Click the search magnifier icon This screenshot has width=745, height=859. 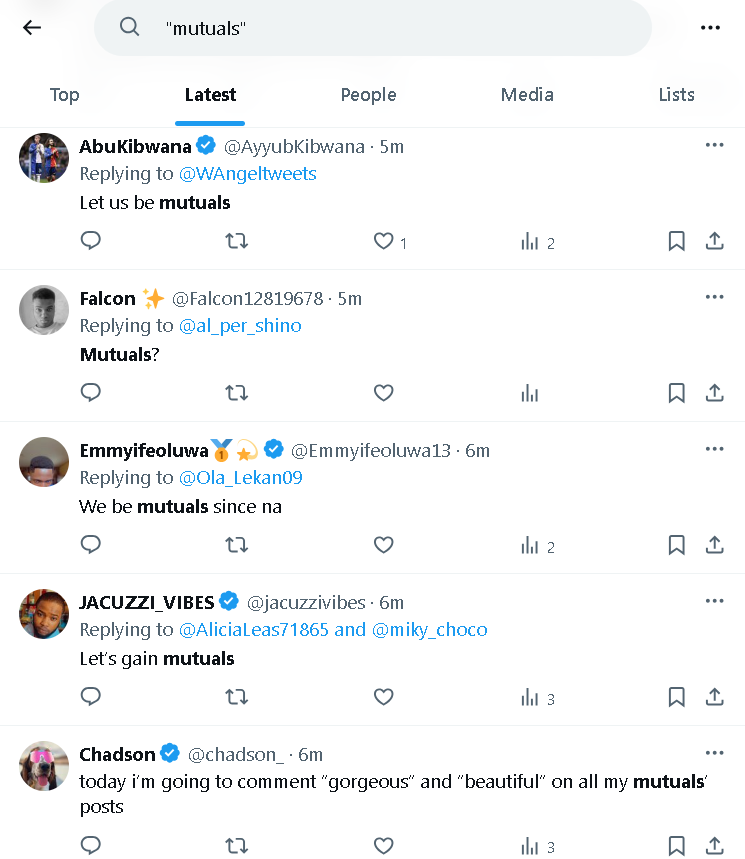tap(129, 27)
